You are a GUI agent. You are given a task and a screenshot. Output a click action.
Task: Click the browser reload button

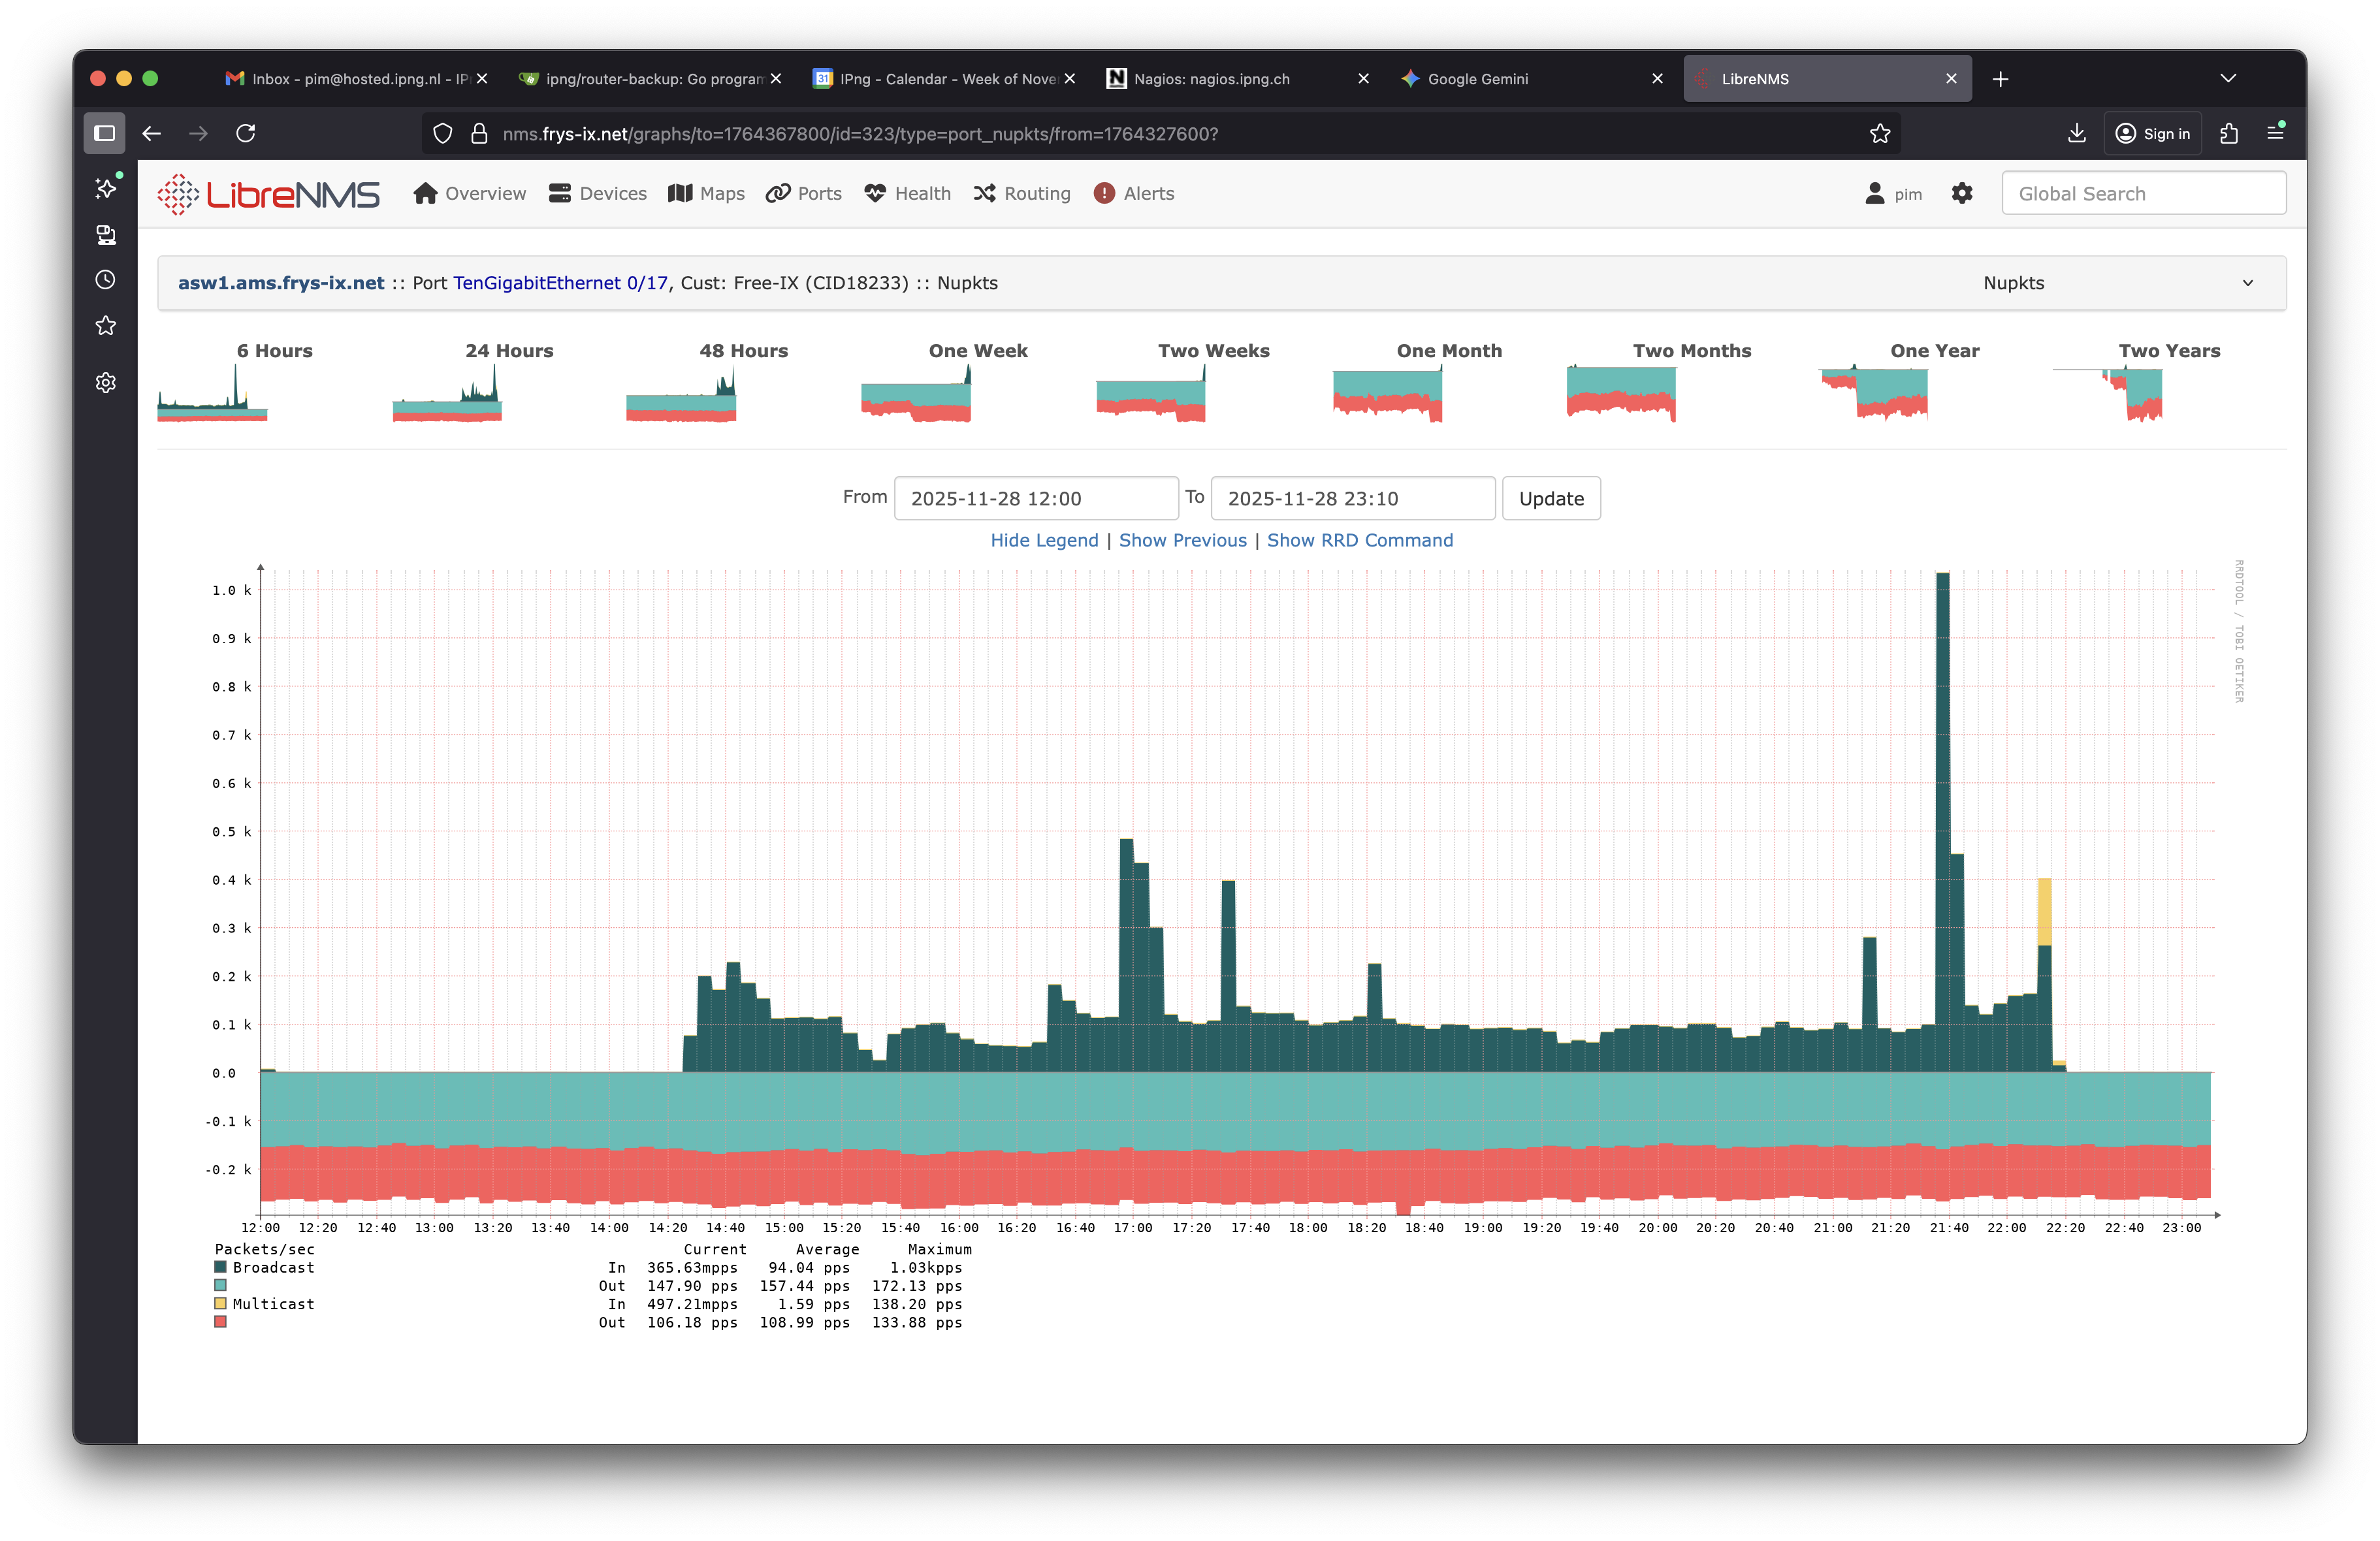[246, 134]
